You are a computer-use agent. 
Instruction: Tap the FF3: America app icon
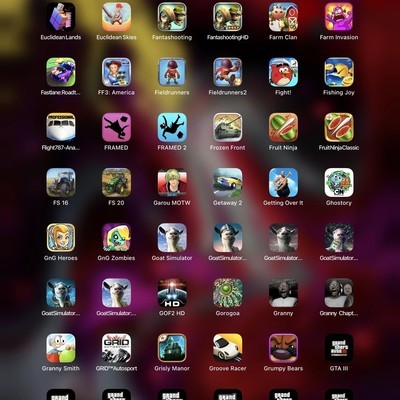tap(116, 72)
